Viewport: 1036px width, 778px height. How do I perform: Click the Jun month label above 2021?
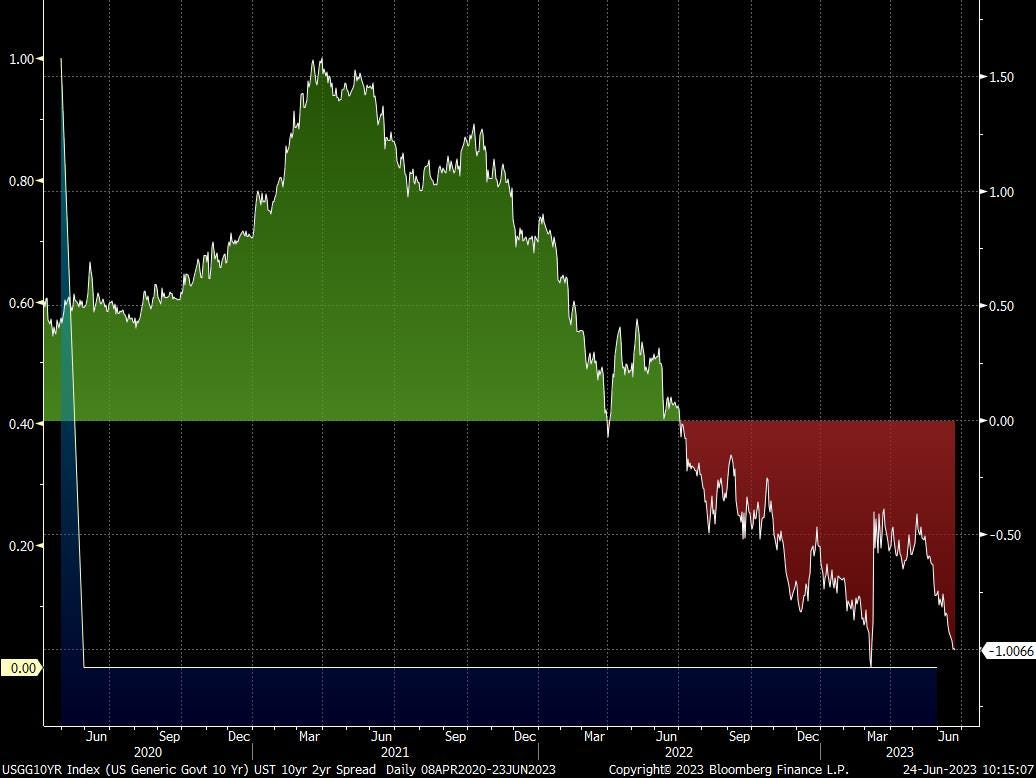[x=381, y=736]
